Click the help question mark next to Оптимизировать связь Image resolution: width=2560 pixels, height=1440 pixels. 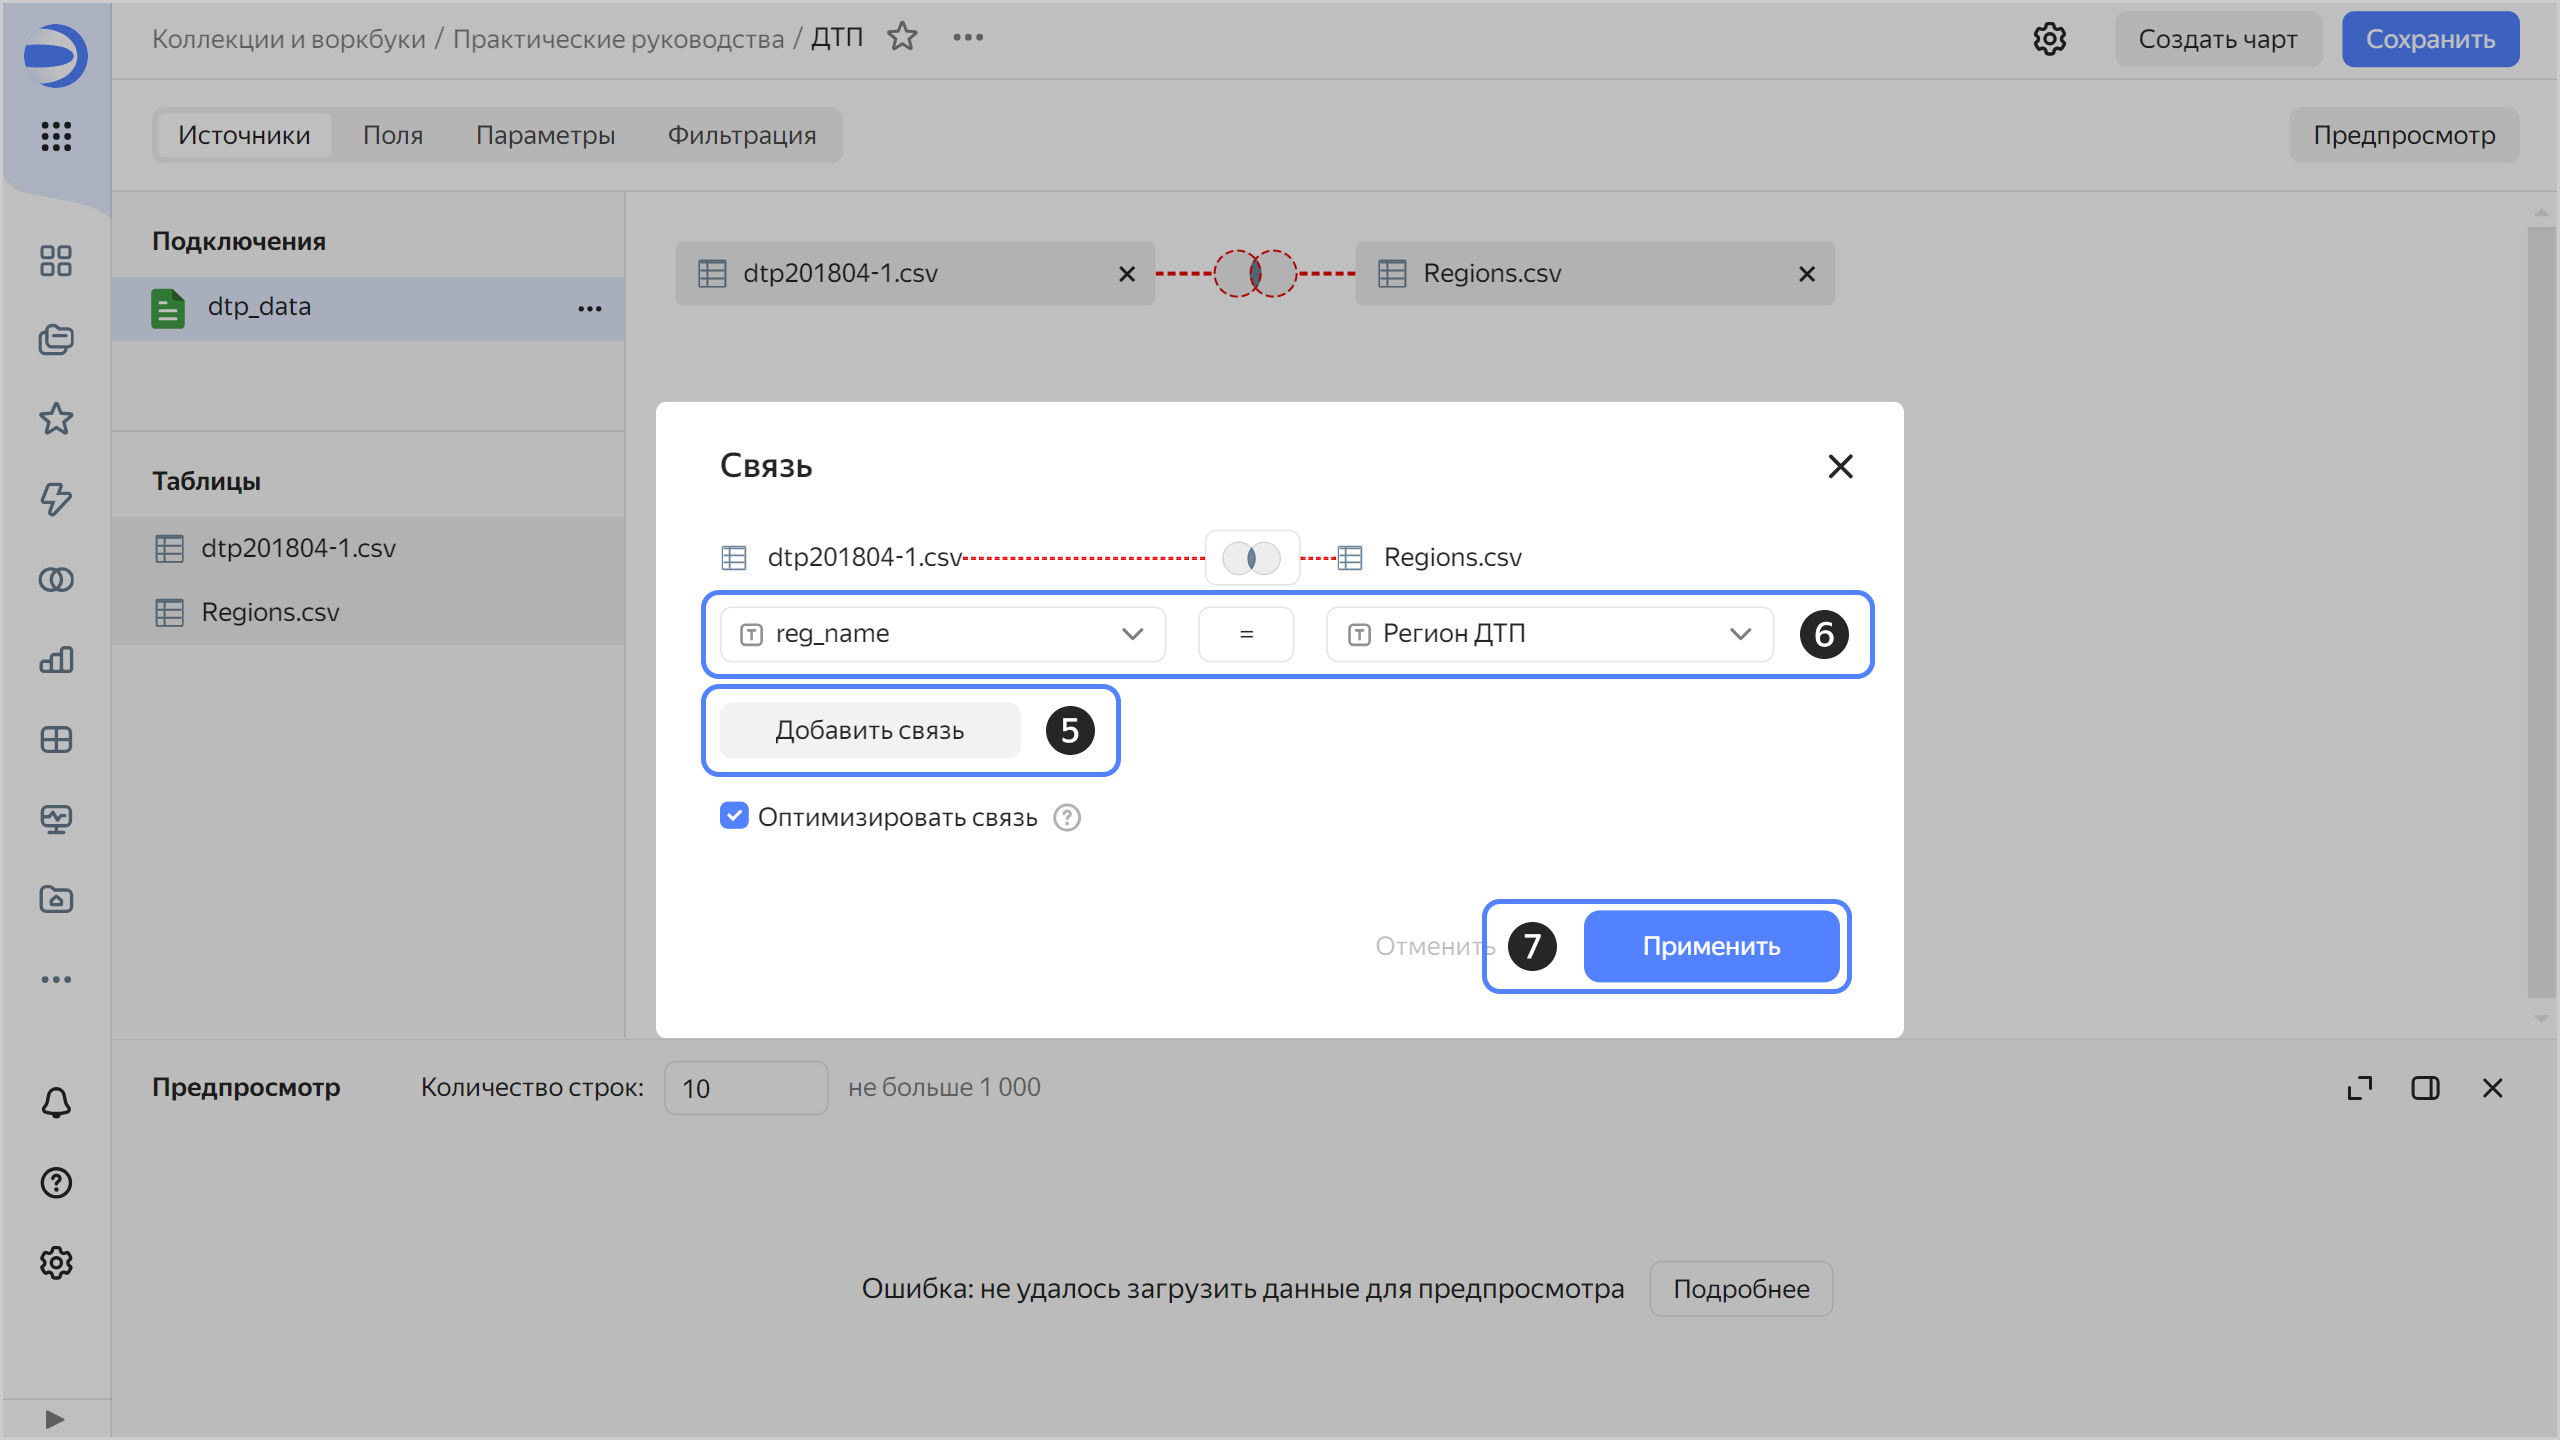pos(1067,818)
